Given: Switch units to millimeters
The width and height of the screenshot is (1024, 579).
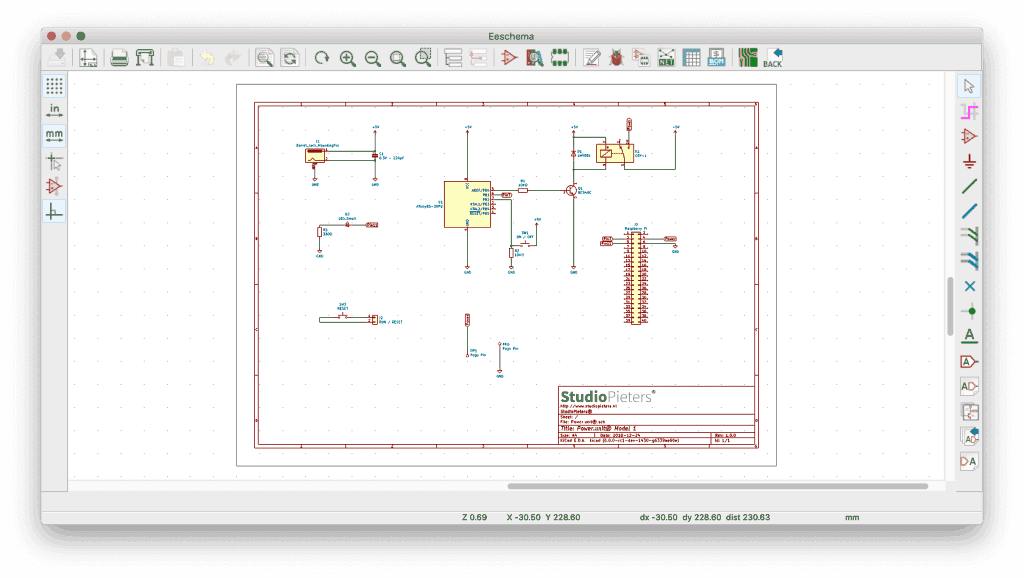Looking at the screenshot, I should point(54,136).
